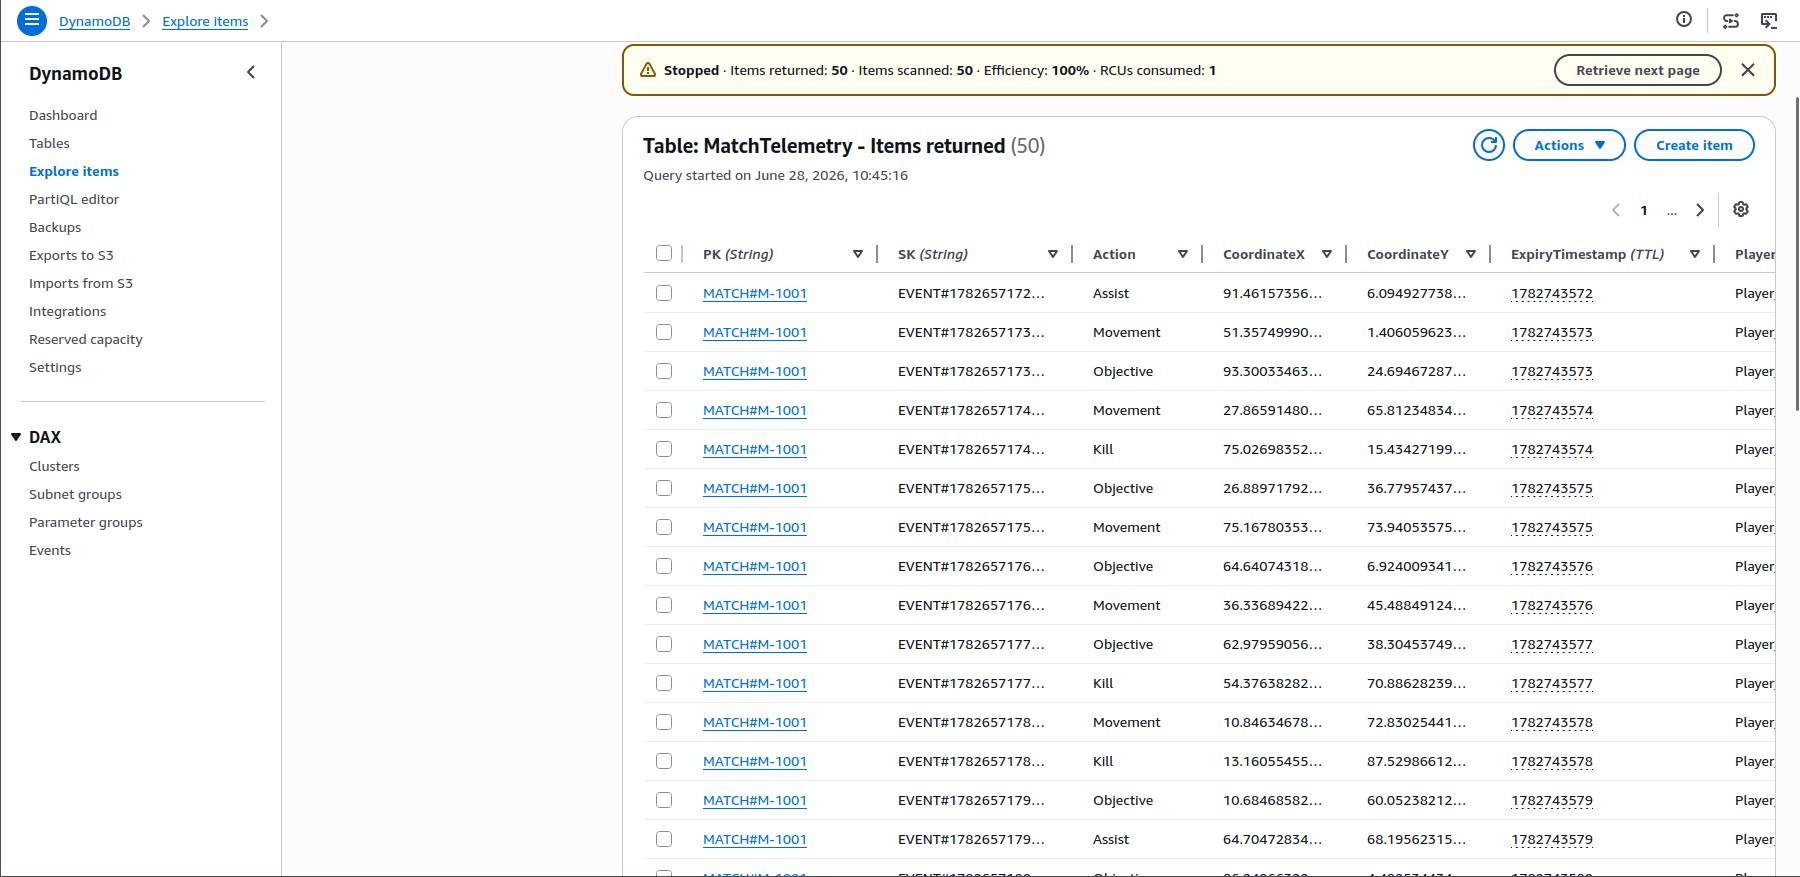
Task: Check the row with CoordinateX 93.30033463
Action: [664, 371]
